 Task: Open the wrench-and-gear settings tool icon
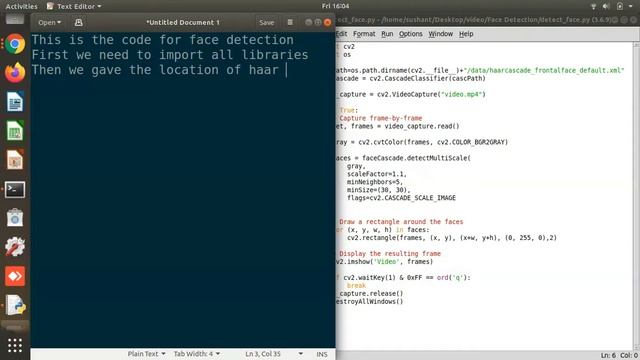[15, 247]
